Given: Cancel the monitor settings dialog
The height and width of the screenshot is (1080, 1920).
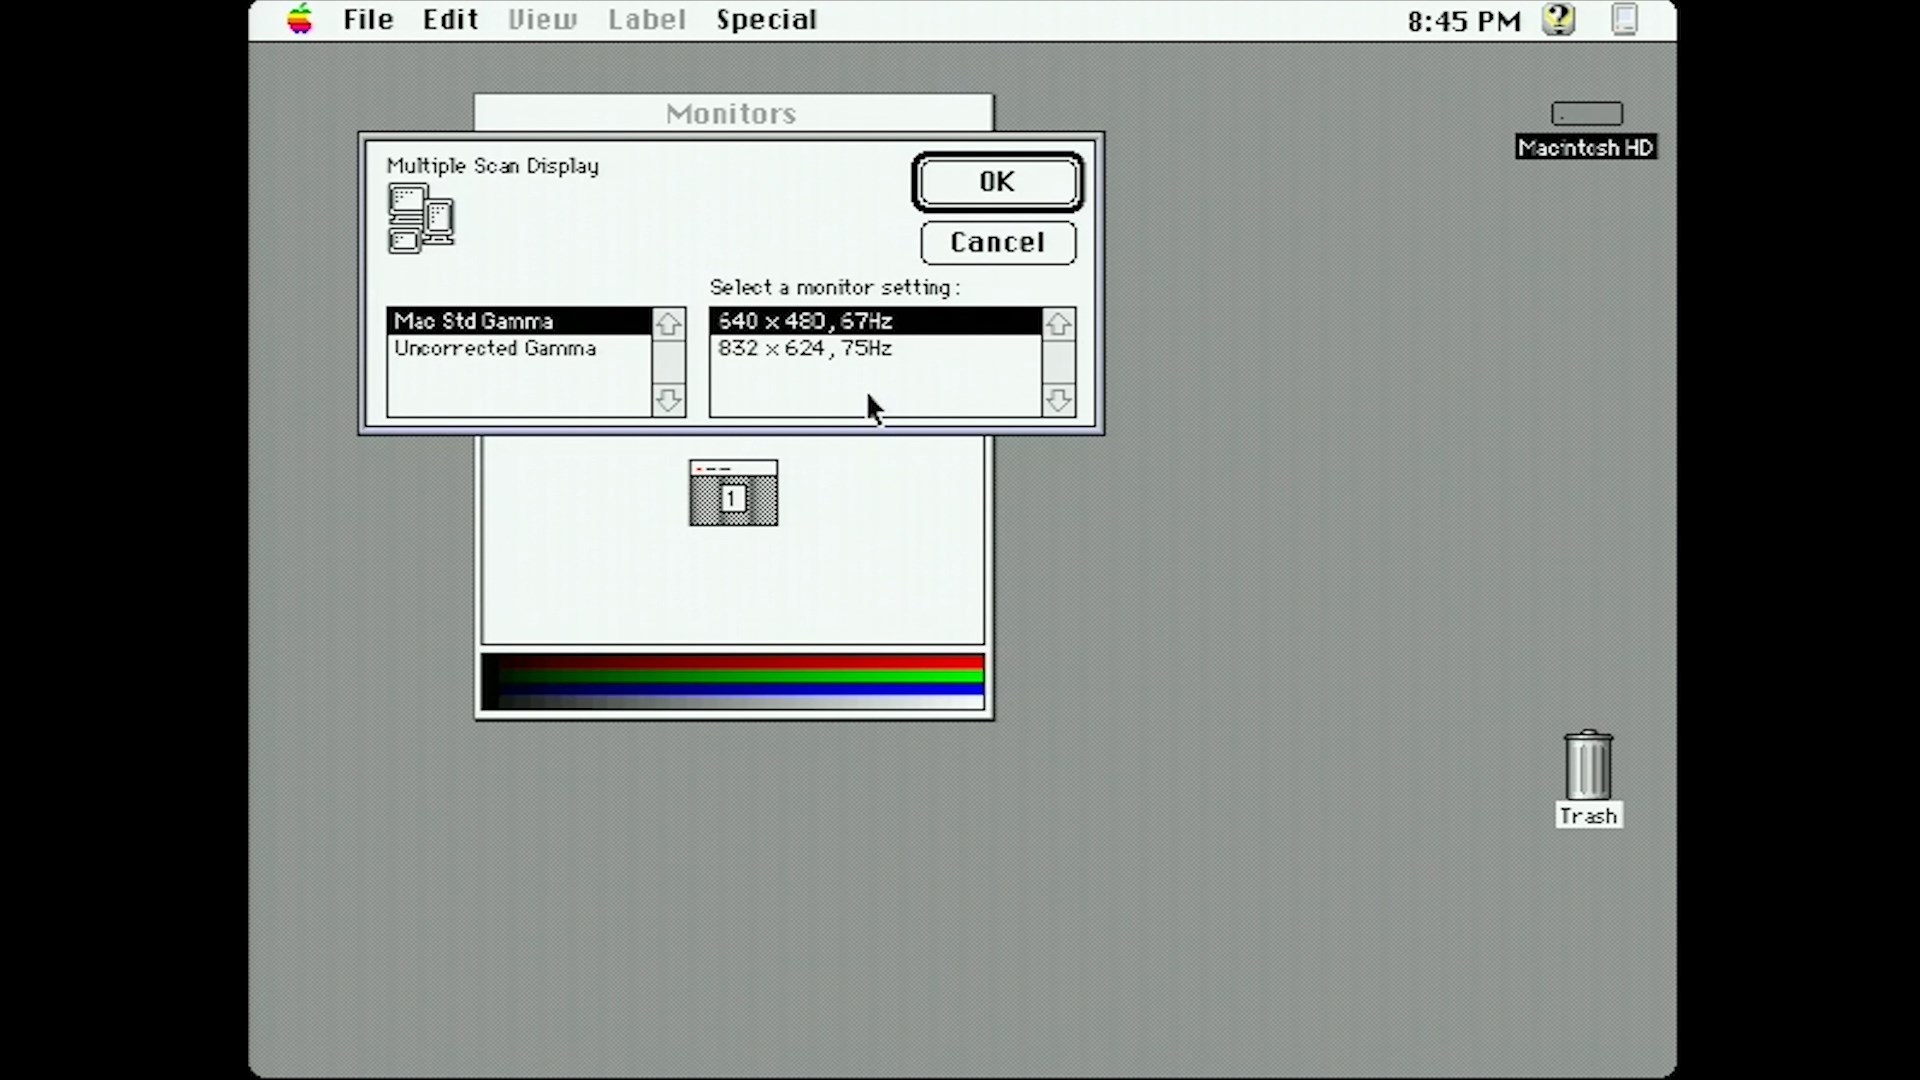Looking at the screenshot, I should pos(997,243).
